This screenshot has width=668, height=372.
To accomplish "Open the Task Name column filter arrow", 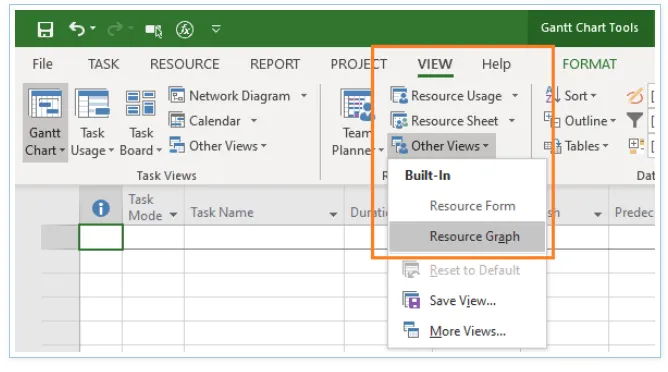I will click(x=333, y=214).
